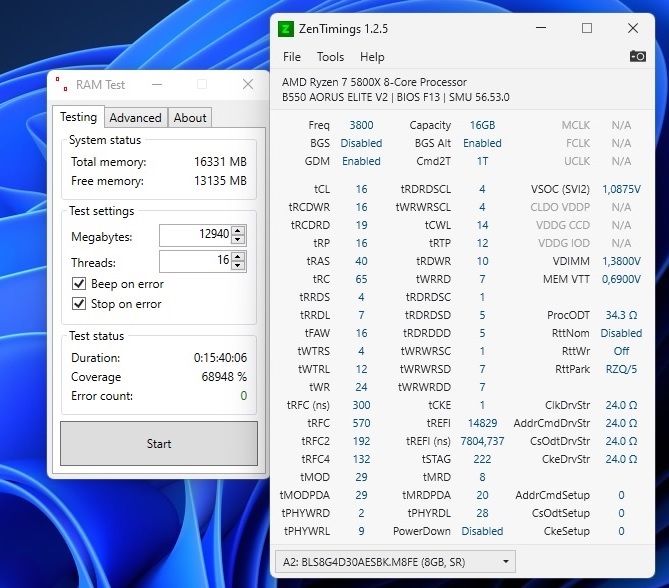
Task: Open the memory module A2 dropdown
Action: [395, 562]
